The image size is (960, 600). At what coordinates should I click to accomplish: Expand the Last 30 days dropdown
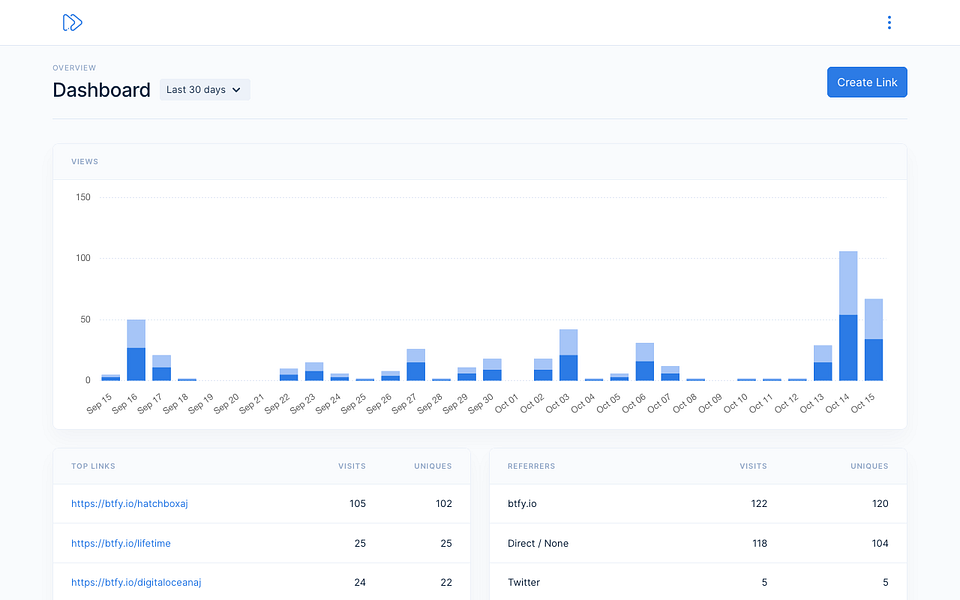[204, 89]
